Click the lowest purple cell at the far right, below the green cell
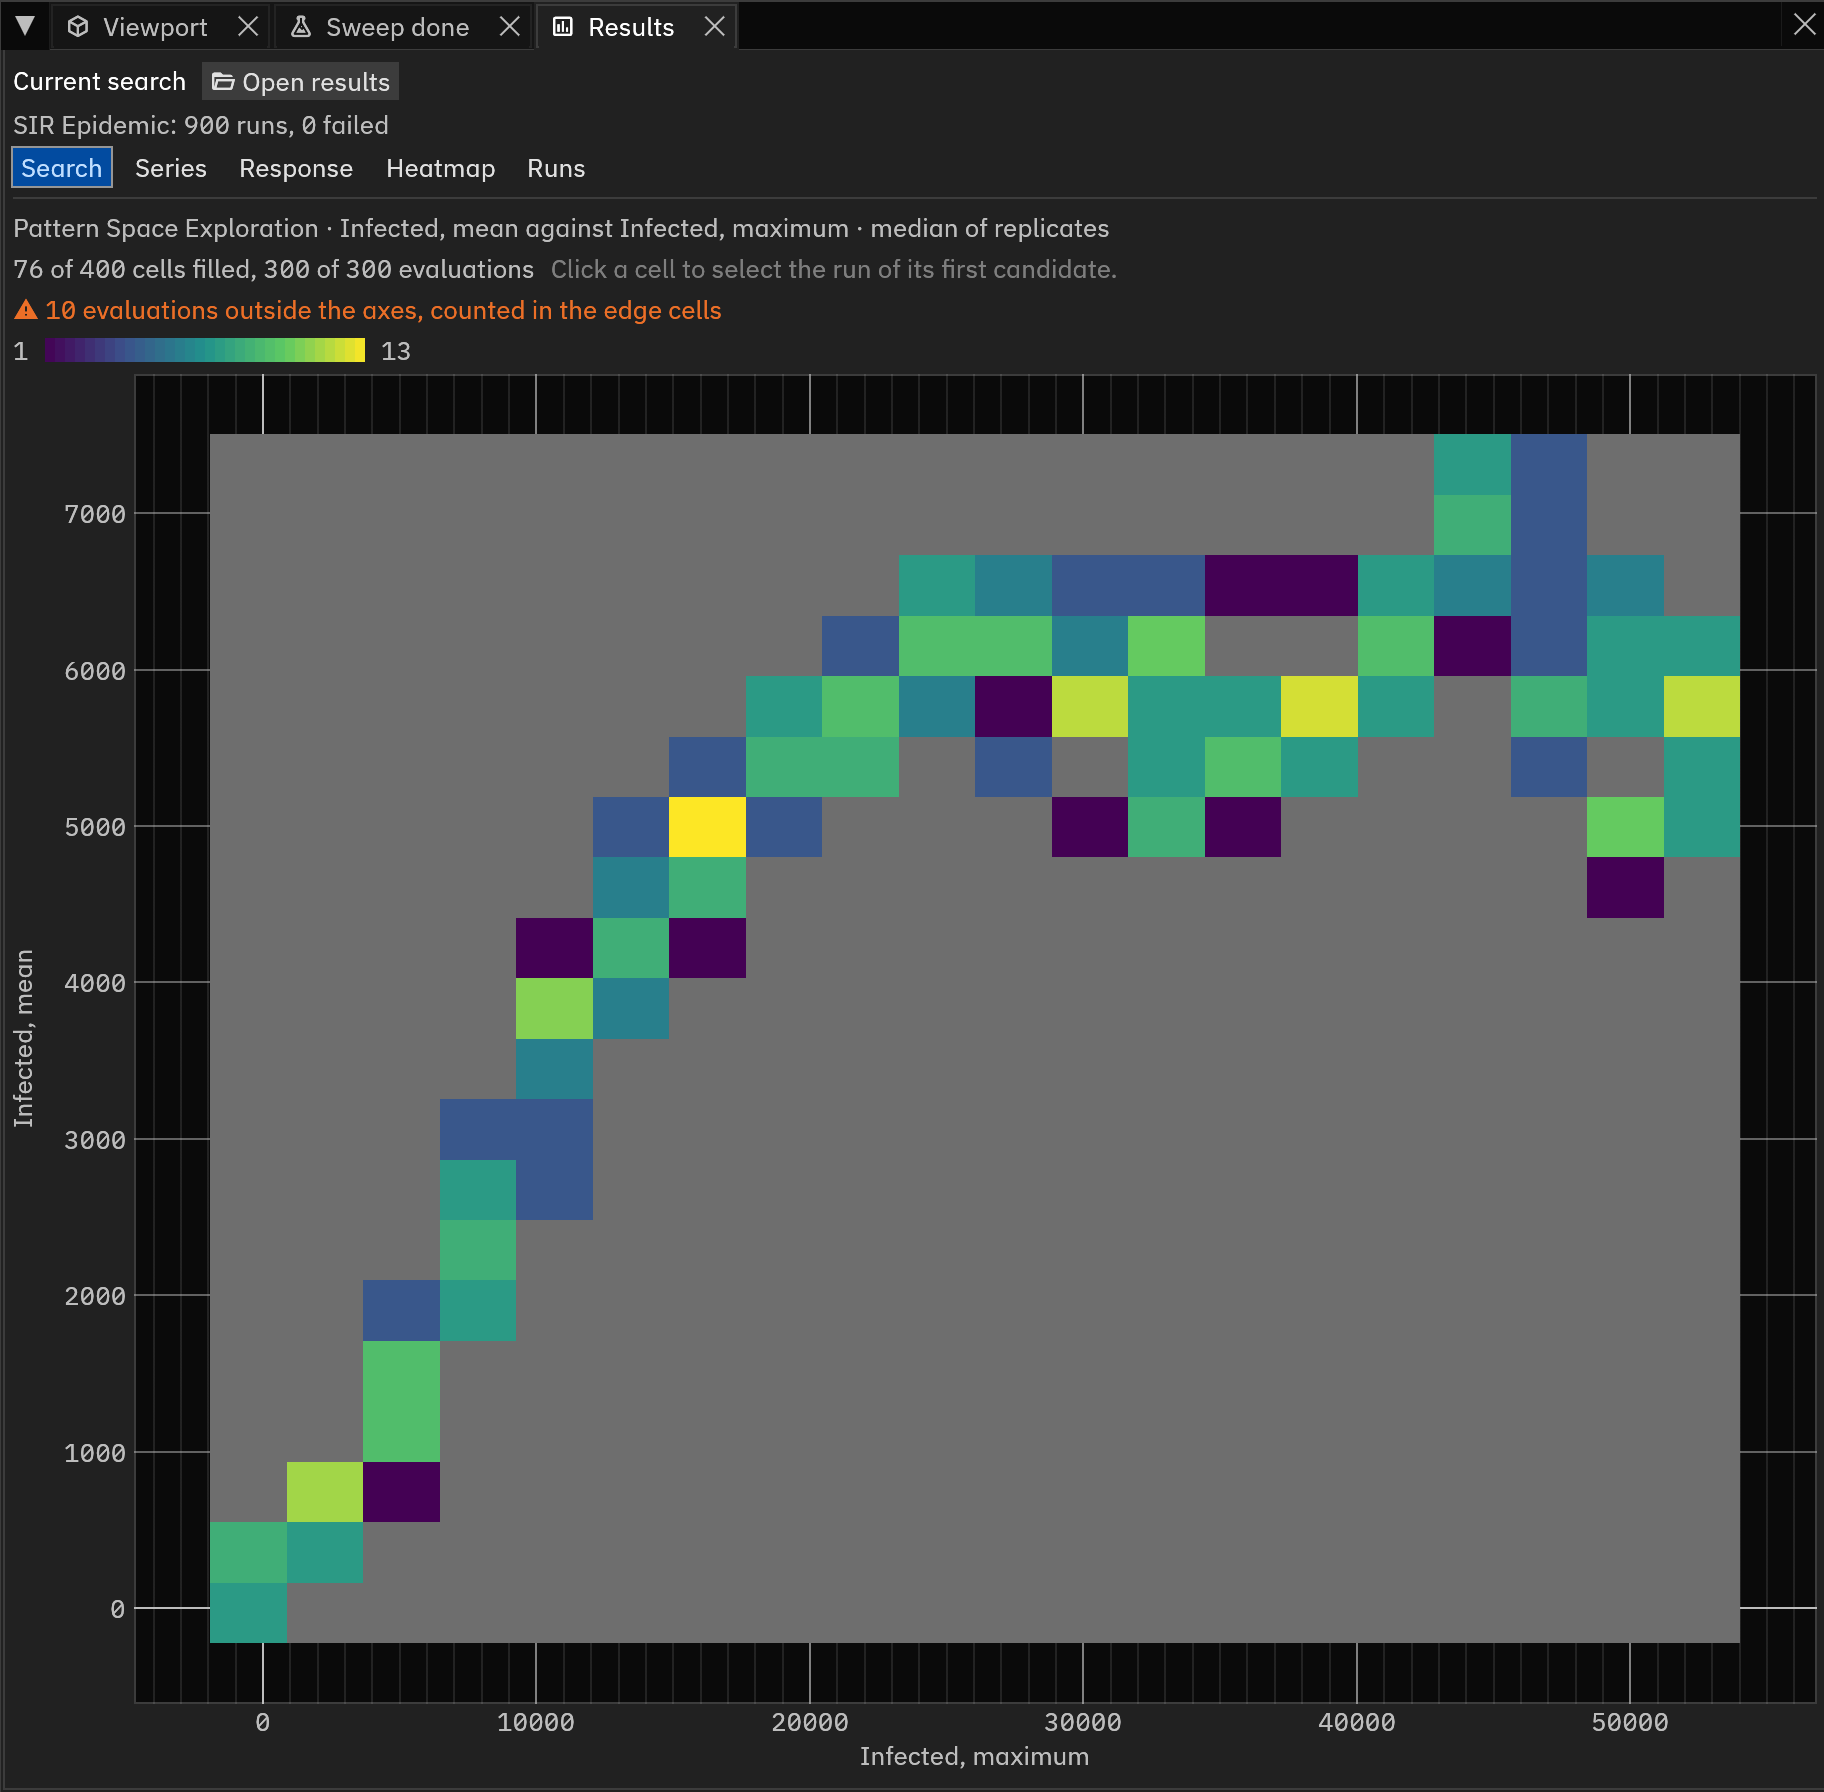 tap(1625, 887)
